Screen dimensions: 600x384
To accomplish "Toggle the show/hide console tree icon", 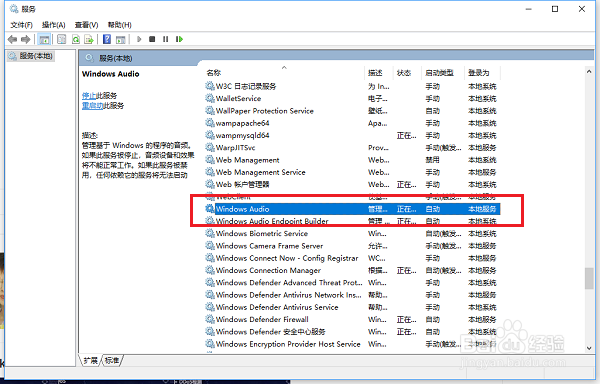I will (44, 39).
